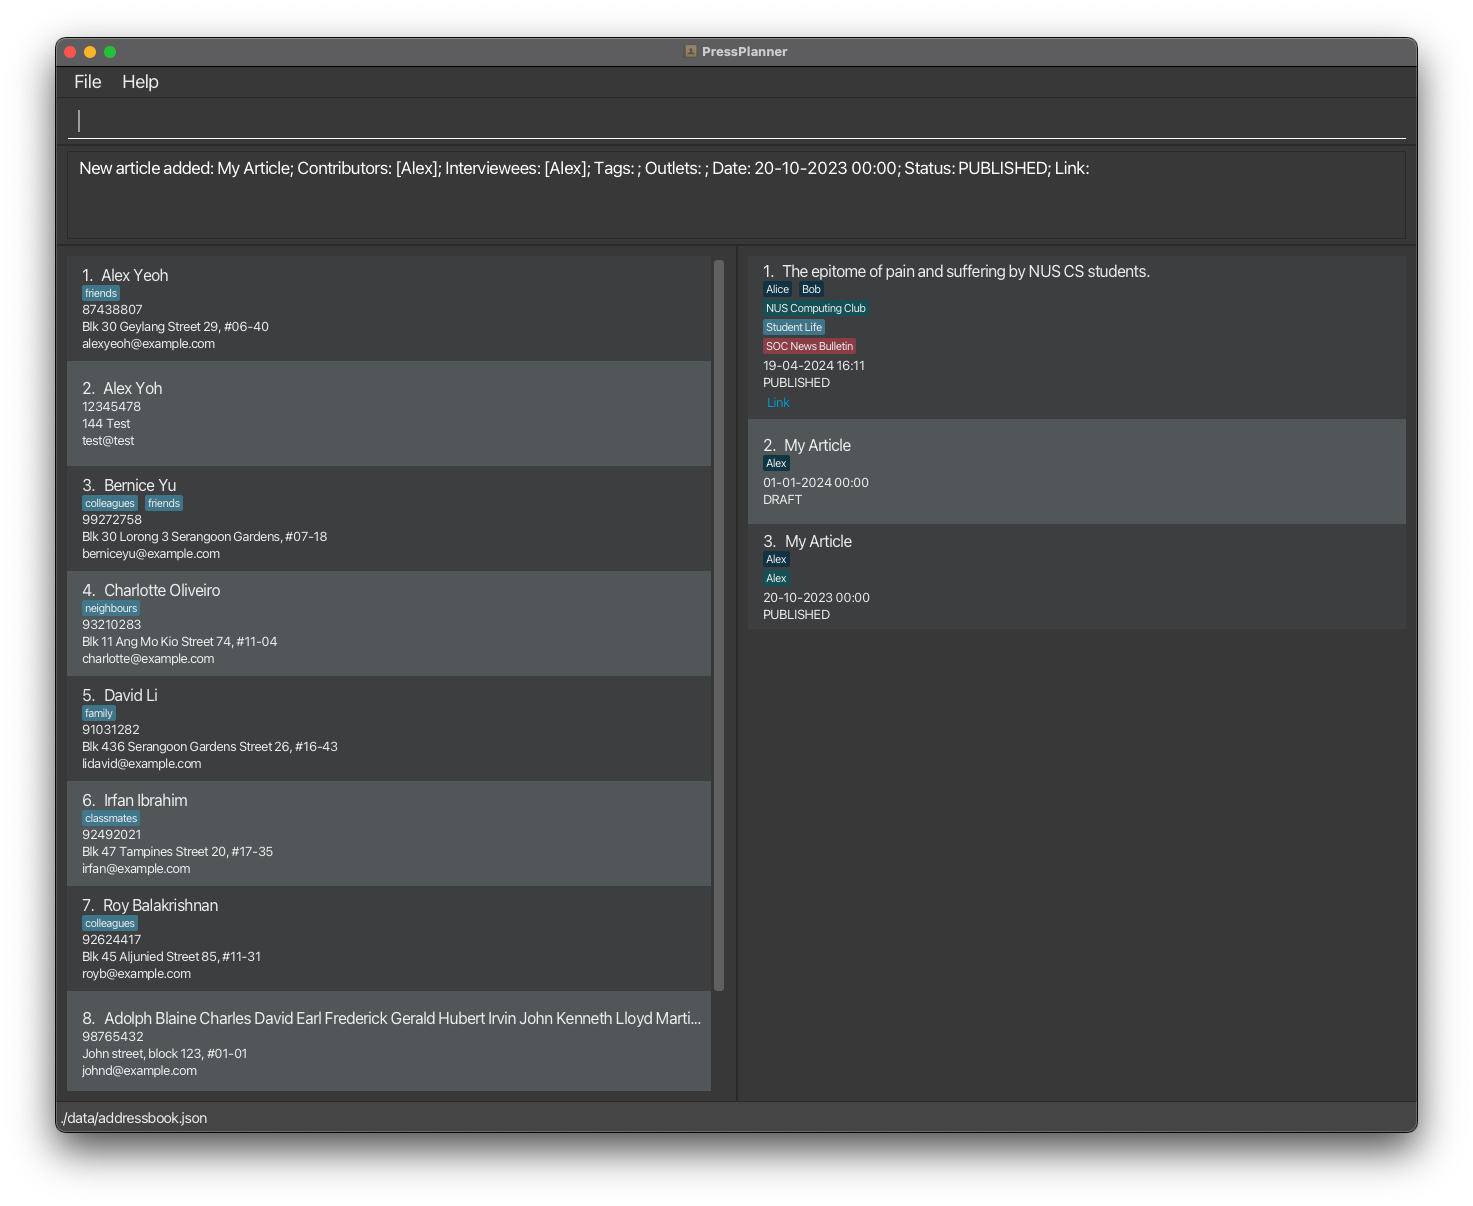Click the address 144 Test
Image resolution: width=1473 pixels, height=1206 pixels.
pyautogui.click(x=106, y=424)
